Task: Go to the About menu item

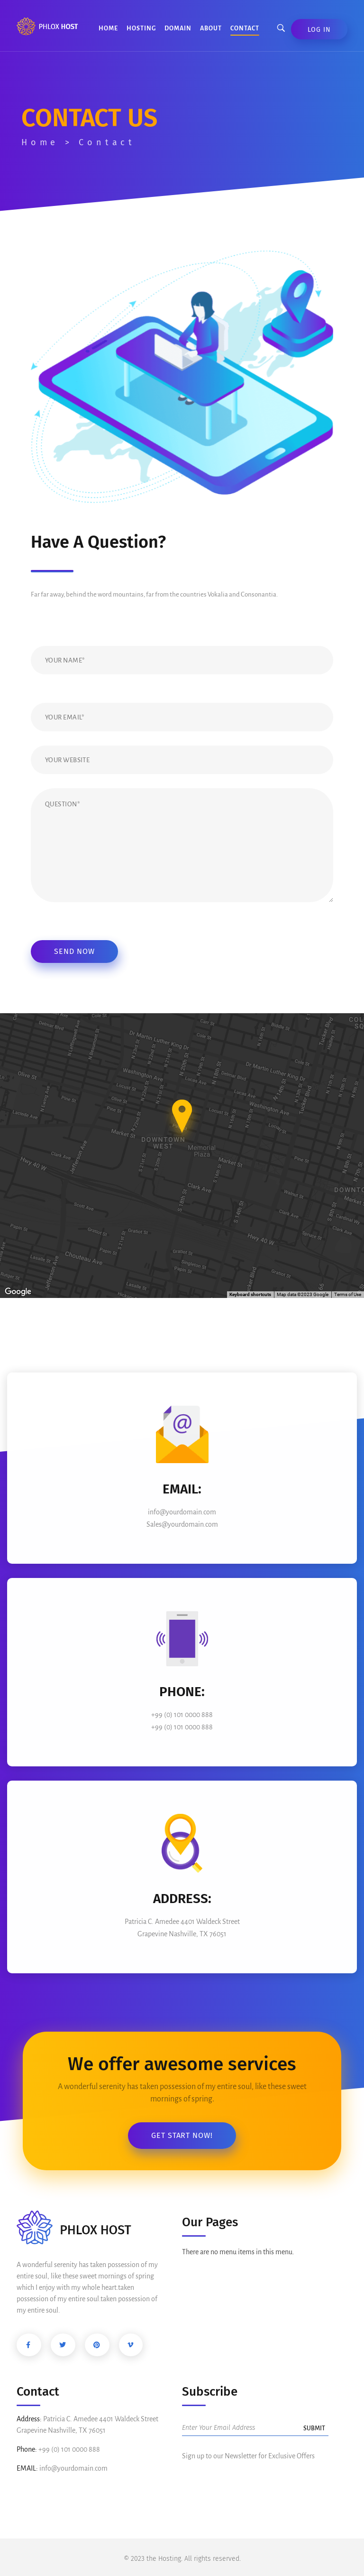Action: (210, 28)
